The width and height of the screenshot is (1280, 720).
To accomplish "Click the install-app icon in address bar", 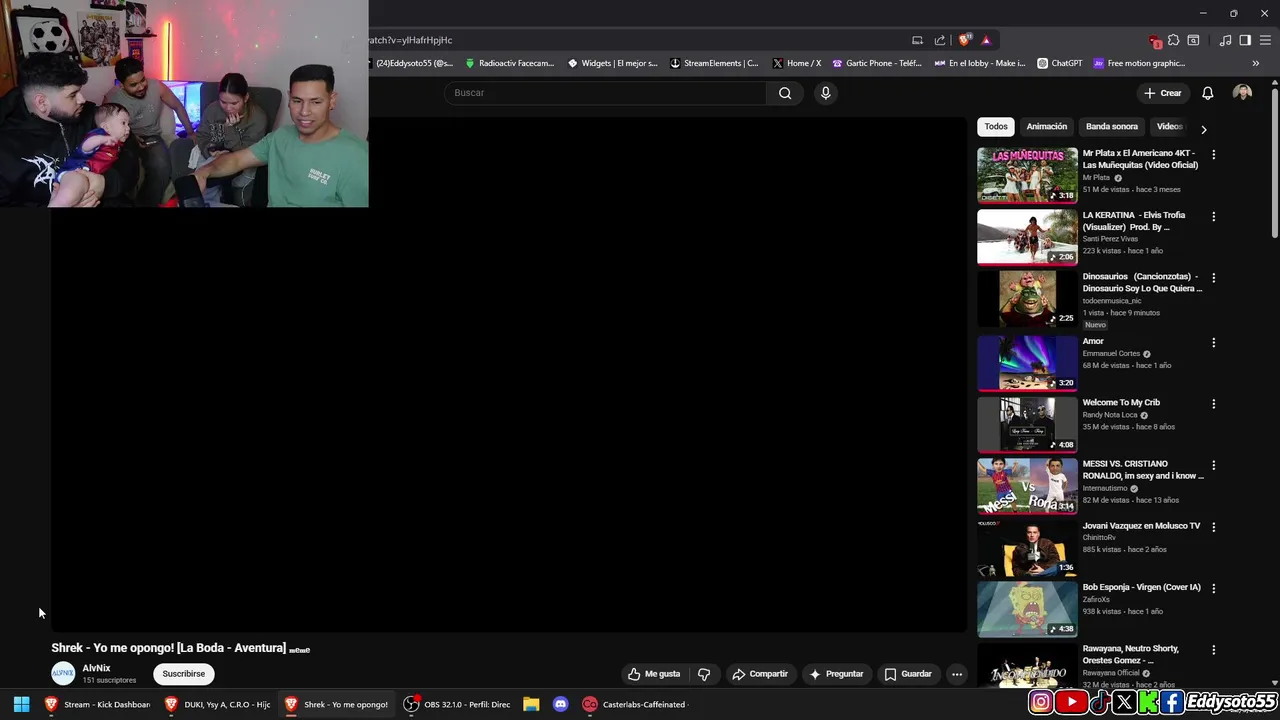I will click(x=917, y=40).
